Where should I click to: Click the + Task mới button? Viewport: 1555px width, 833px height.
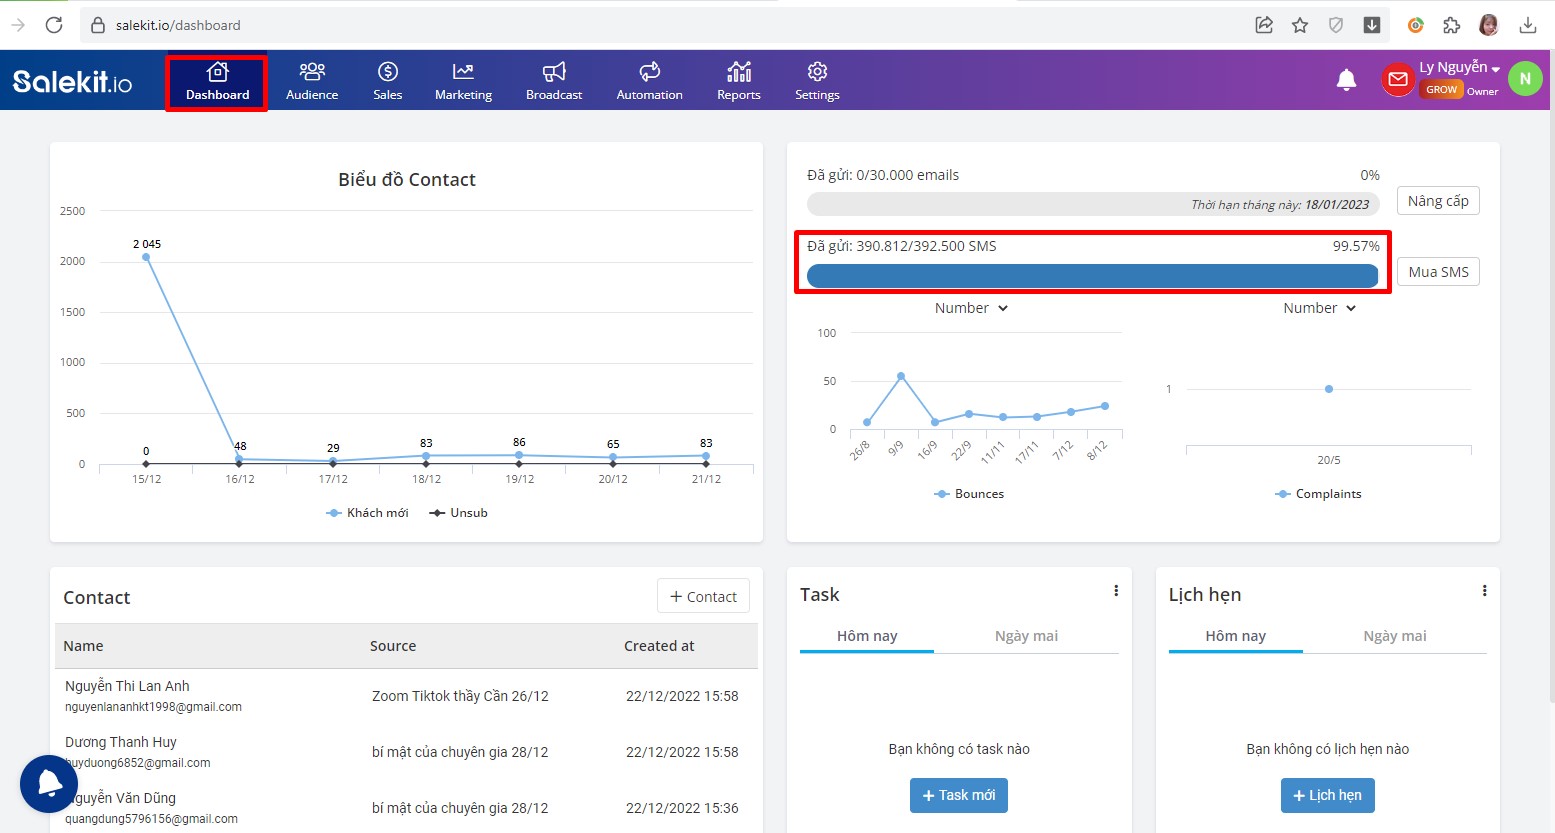pos(959,795)
